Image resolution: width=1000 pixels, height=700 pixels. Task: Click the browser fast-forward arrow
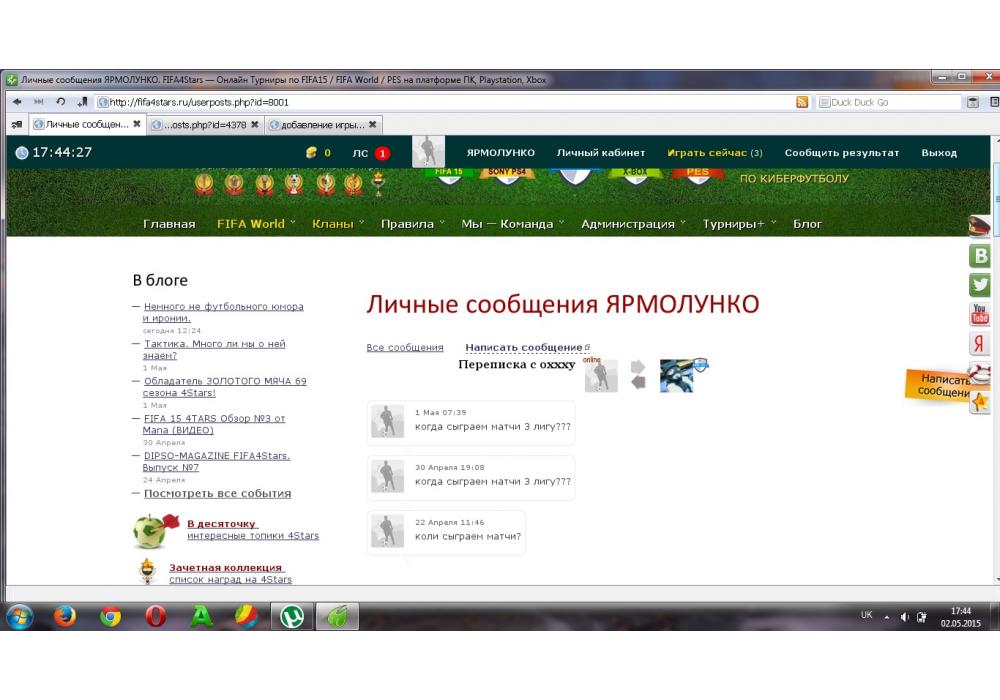pos(39,101)
